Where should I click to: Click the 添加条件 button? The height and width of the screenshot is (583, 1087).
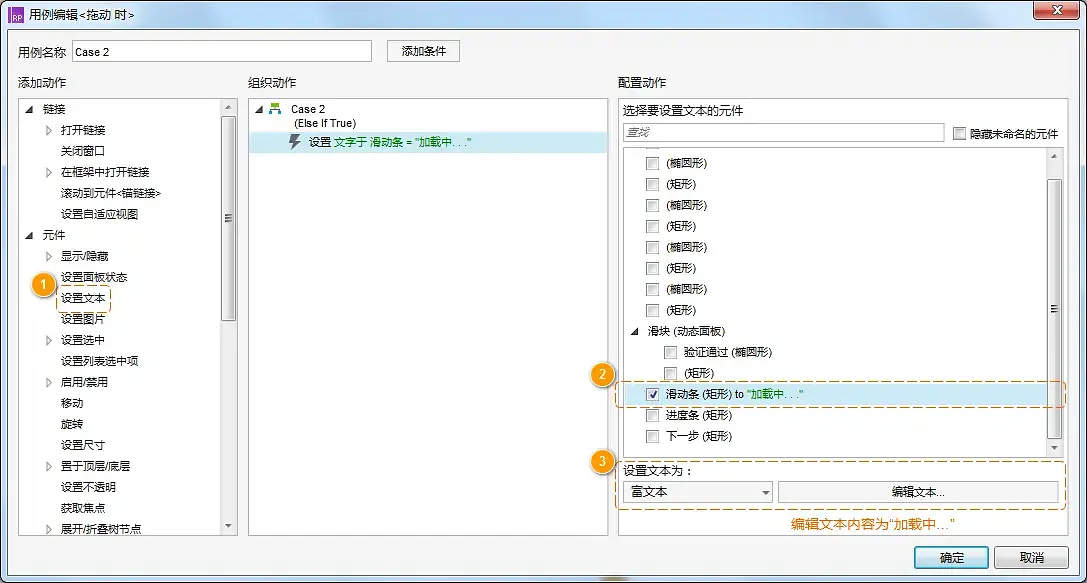tap(421, 50)
